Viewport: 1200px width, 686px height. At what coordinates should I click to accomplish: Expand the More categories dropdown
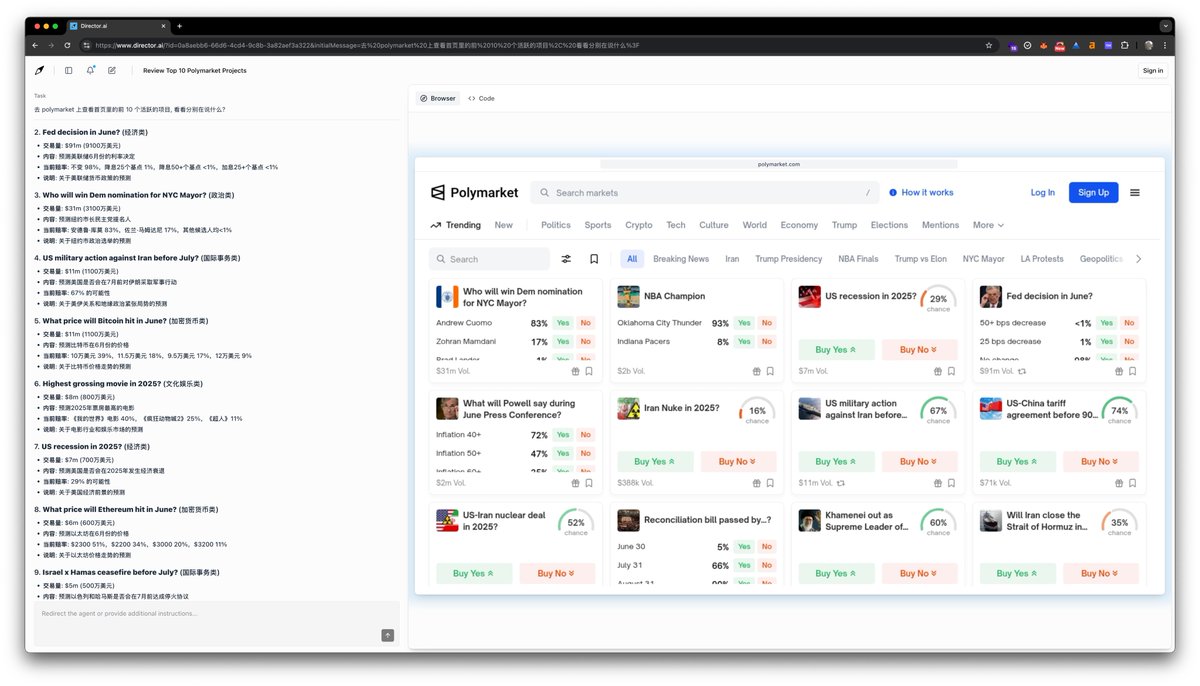(988, 225)
